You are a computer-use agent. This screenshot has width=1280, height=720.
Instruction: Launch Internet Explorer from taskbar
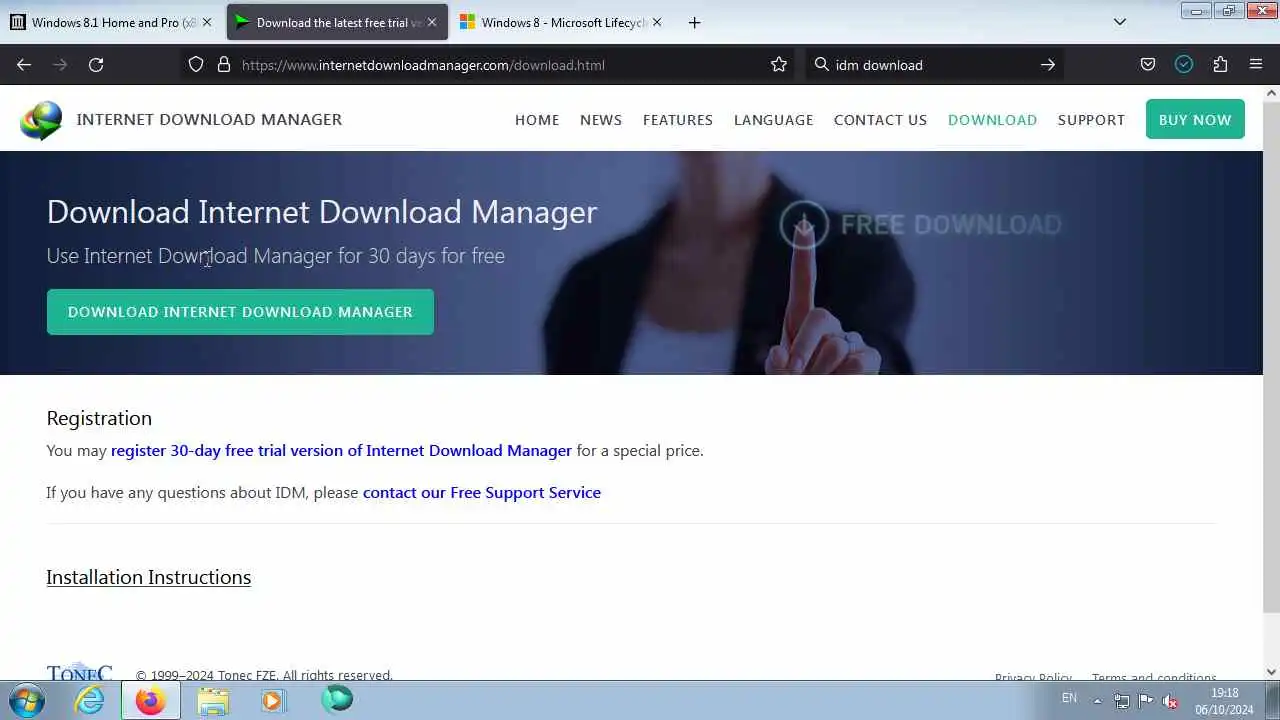tap(90, 700)
